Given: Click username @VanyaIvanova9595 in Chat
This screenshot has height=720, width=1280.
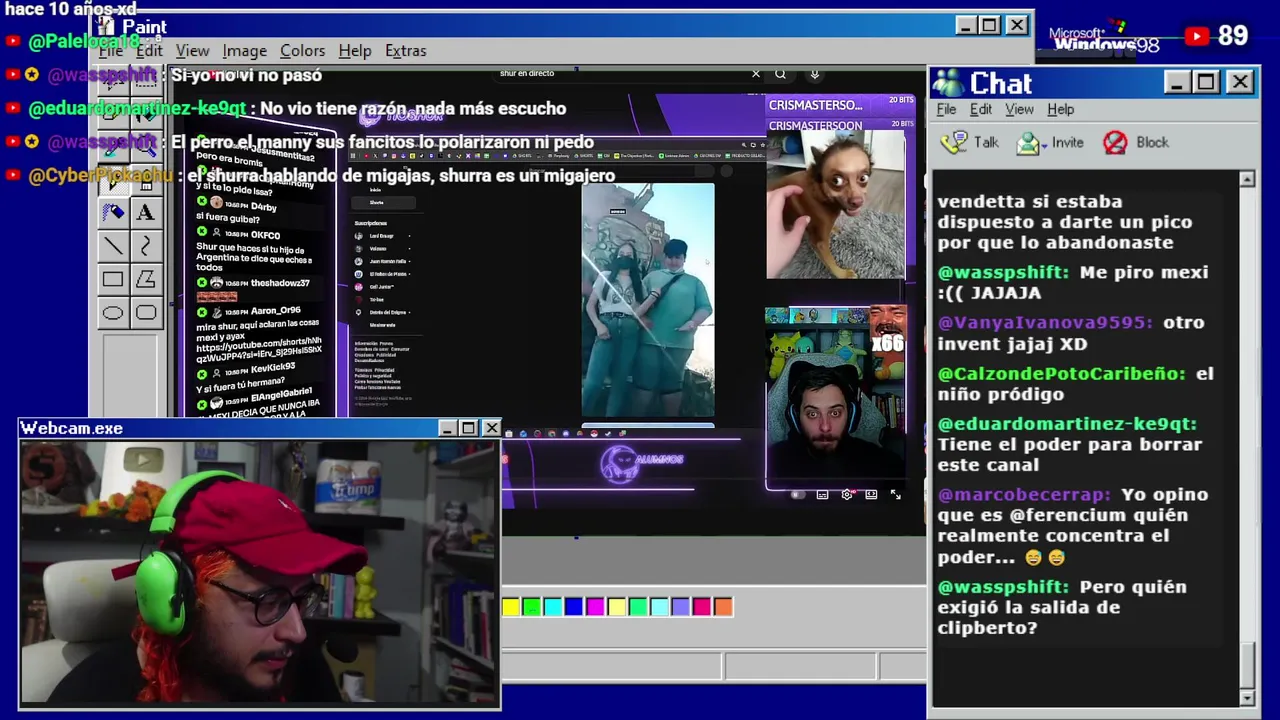Looking at the screenshot, I should click(1044, 323).
